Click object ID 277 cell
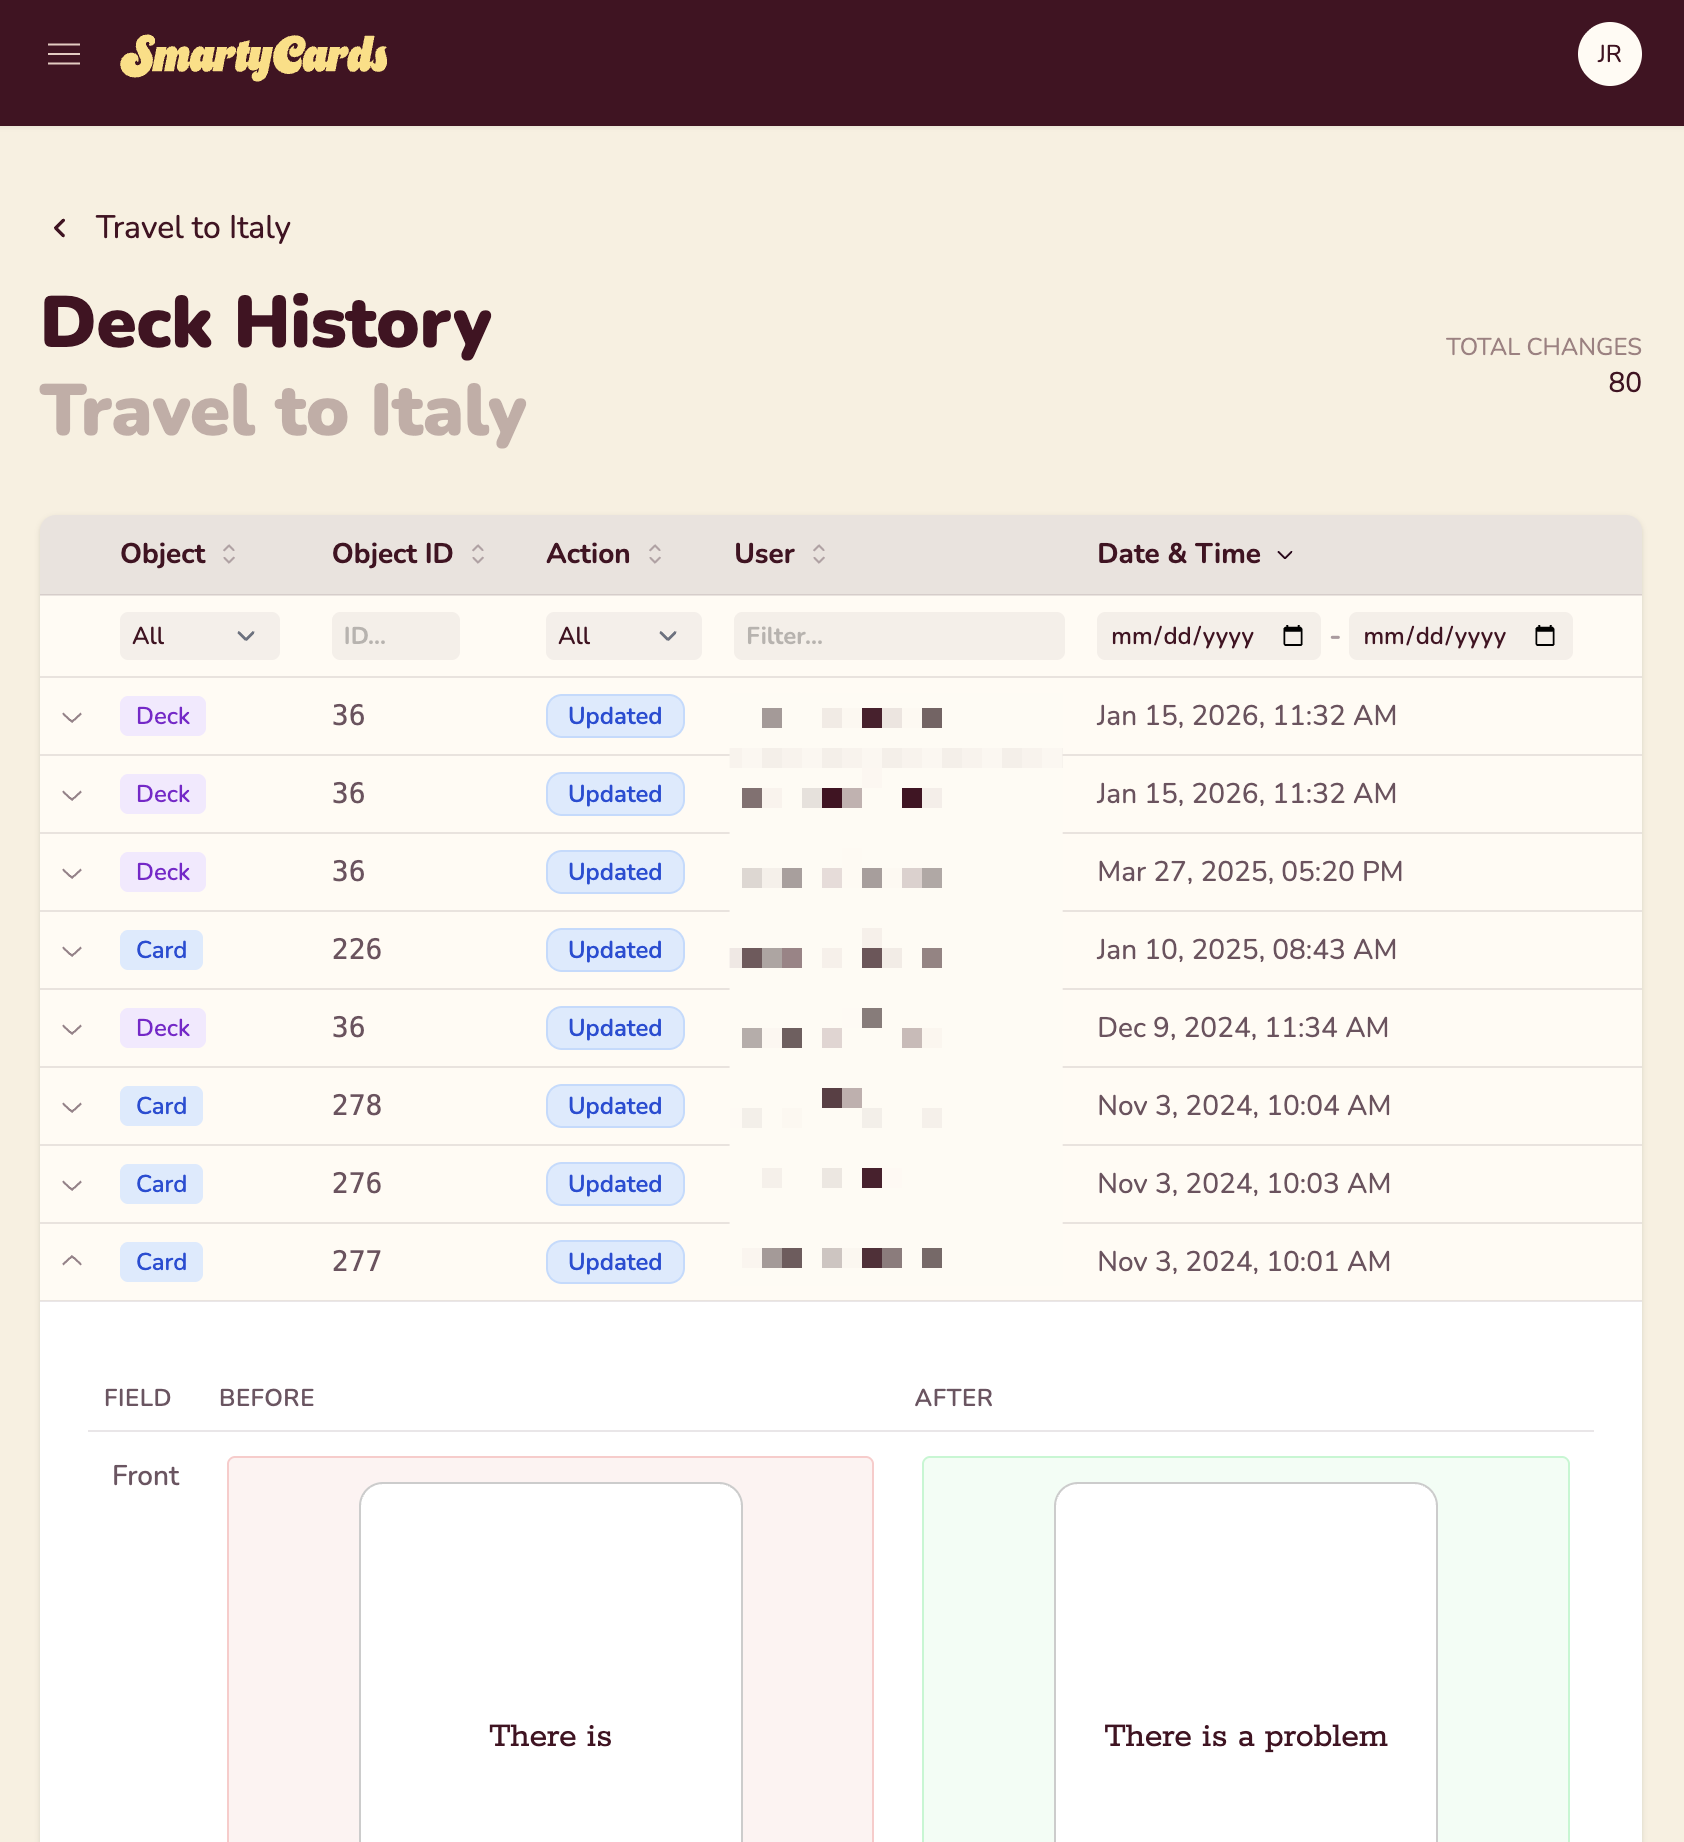 tap(357, 1261)
